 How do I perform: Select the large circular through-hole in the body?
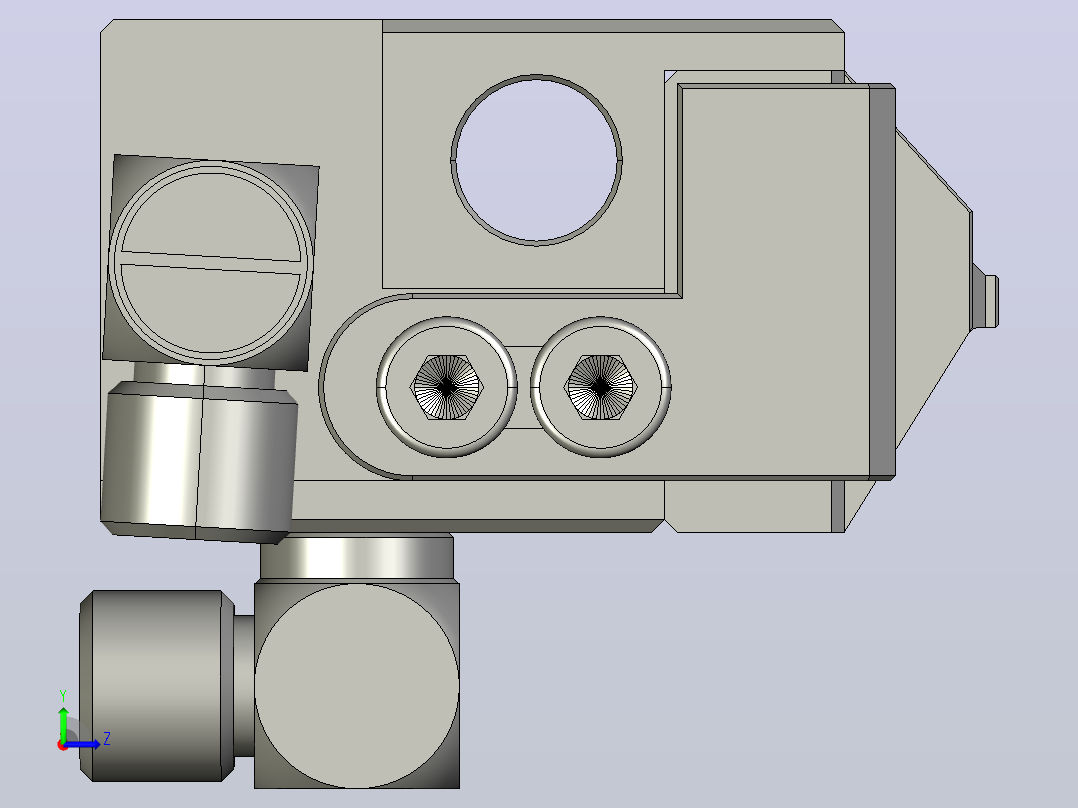536,160
